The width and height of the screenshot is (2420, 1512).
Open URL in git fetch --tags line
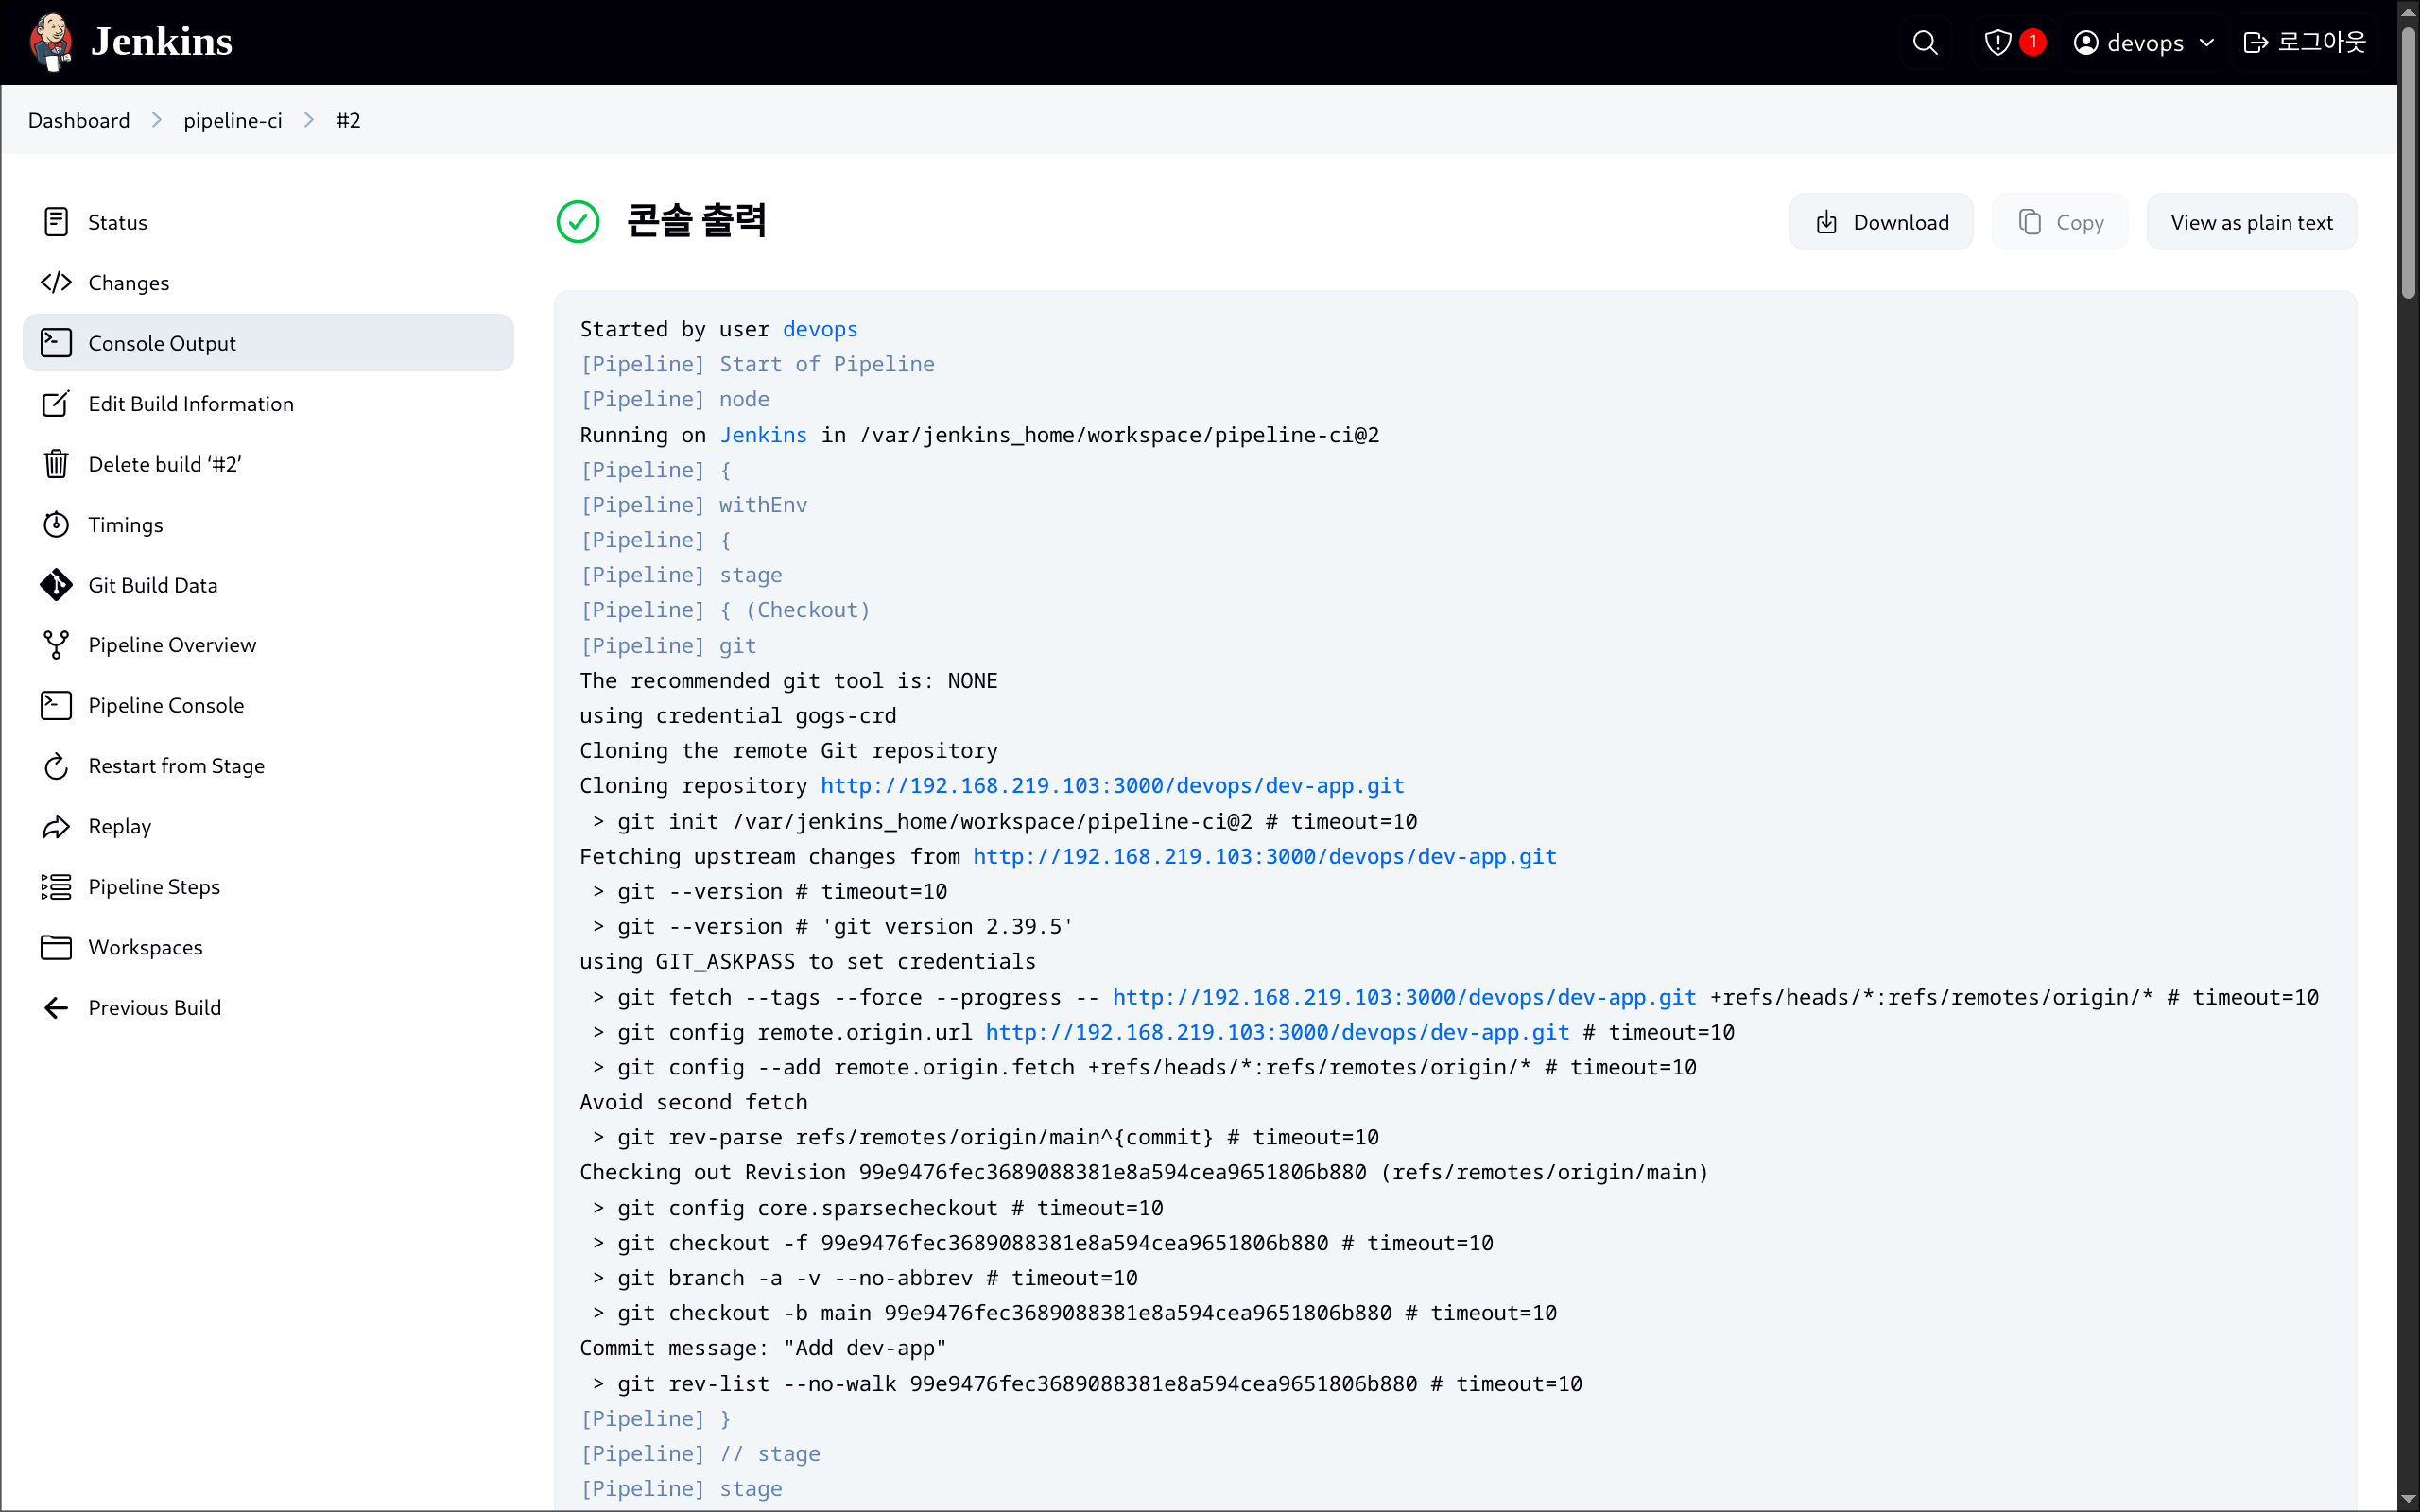[1404, 997]
